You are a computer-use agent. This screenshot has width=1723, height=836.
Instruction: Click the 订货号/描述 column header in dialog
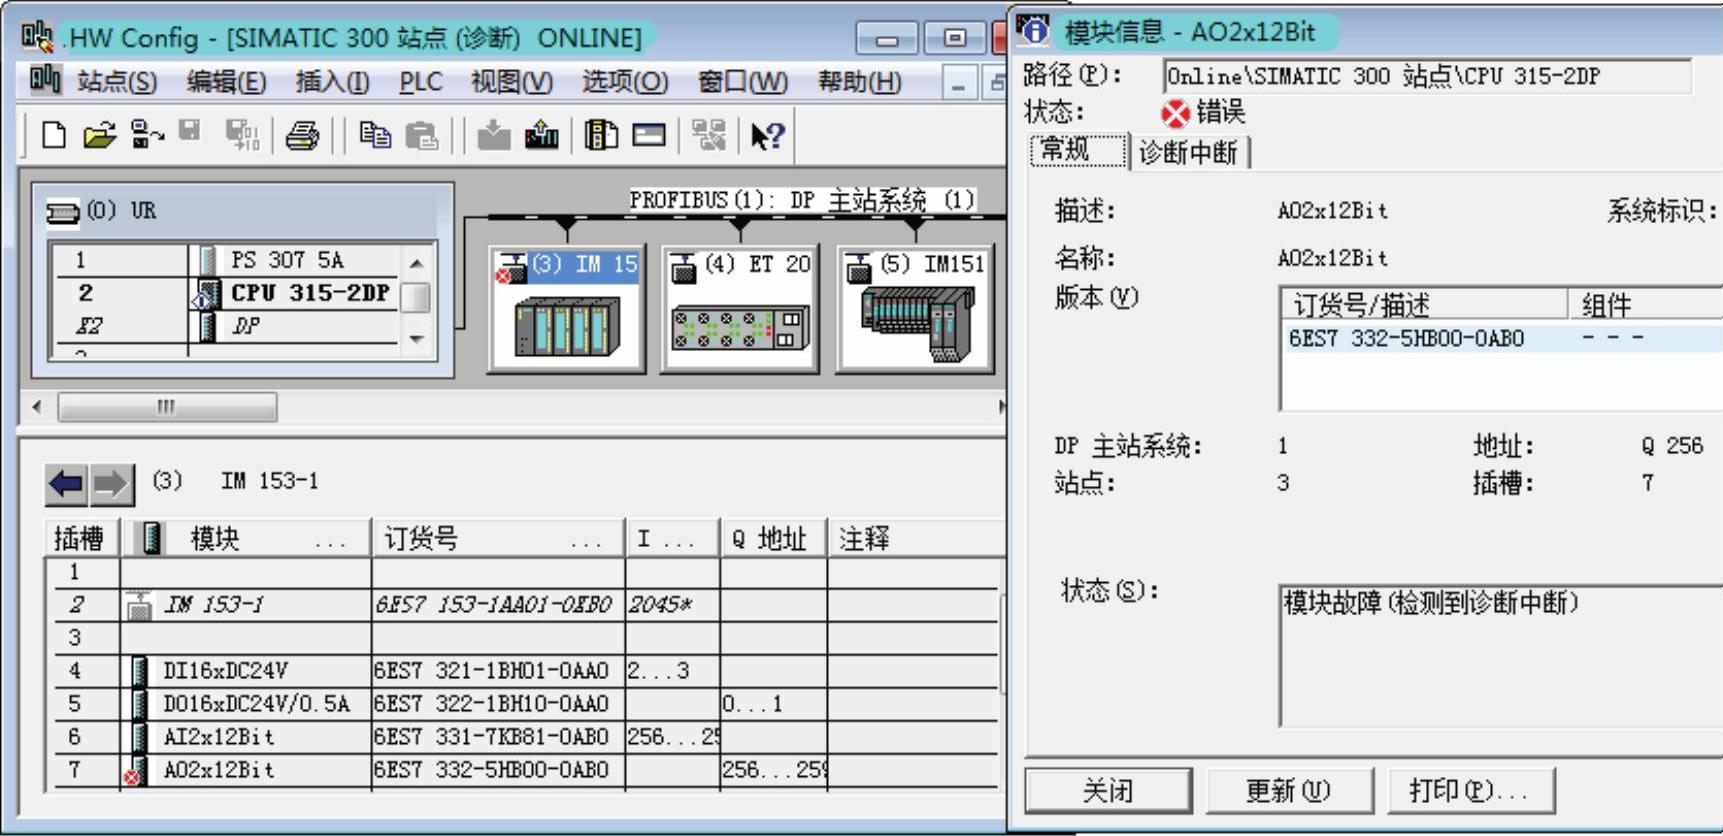tap(1424, 304)
